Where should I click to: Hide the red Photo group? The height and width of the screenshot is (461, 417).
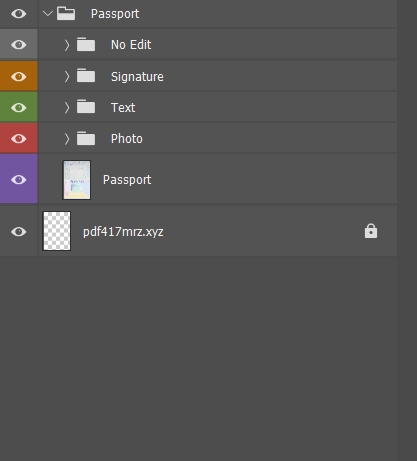[19, 138]
